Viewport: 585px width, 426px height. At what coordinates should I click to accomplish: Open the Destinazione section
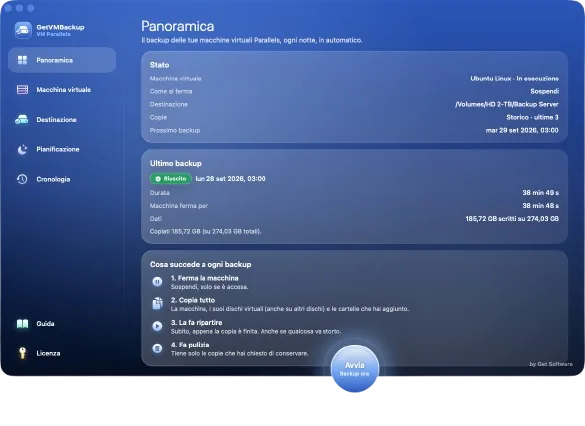click(62, 119)
